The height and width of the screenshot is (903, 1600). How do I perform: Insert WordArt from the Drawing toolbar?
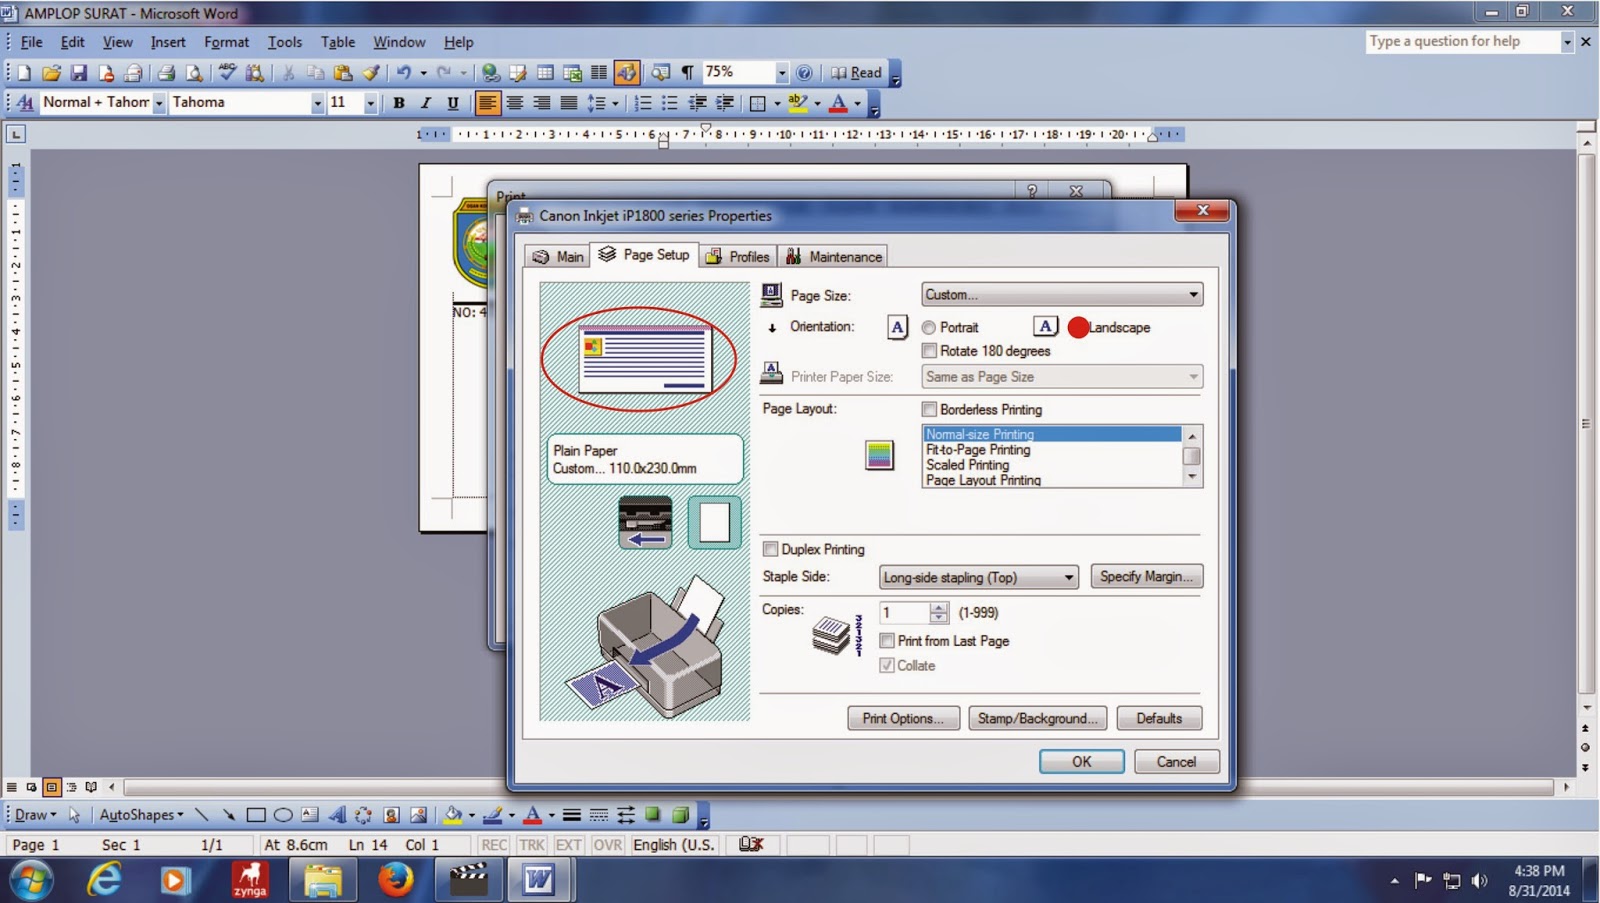[x=337, y=815]
